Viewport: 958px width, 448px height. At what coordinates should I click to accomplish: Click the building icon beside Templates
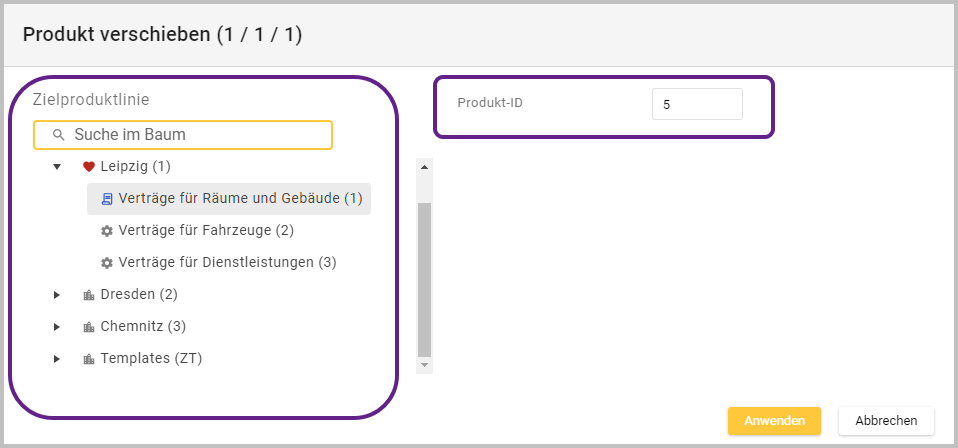pos(88,359)
